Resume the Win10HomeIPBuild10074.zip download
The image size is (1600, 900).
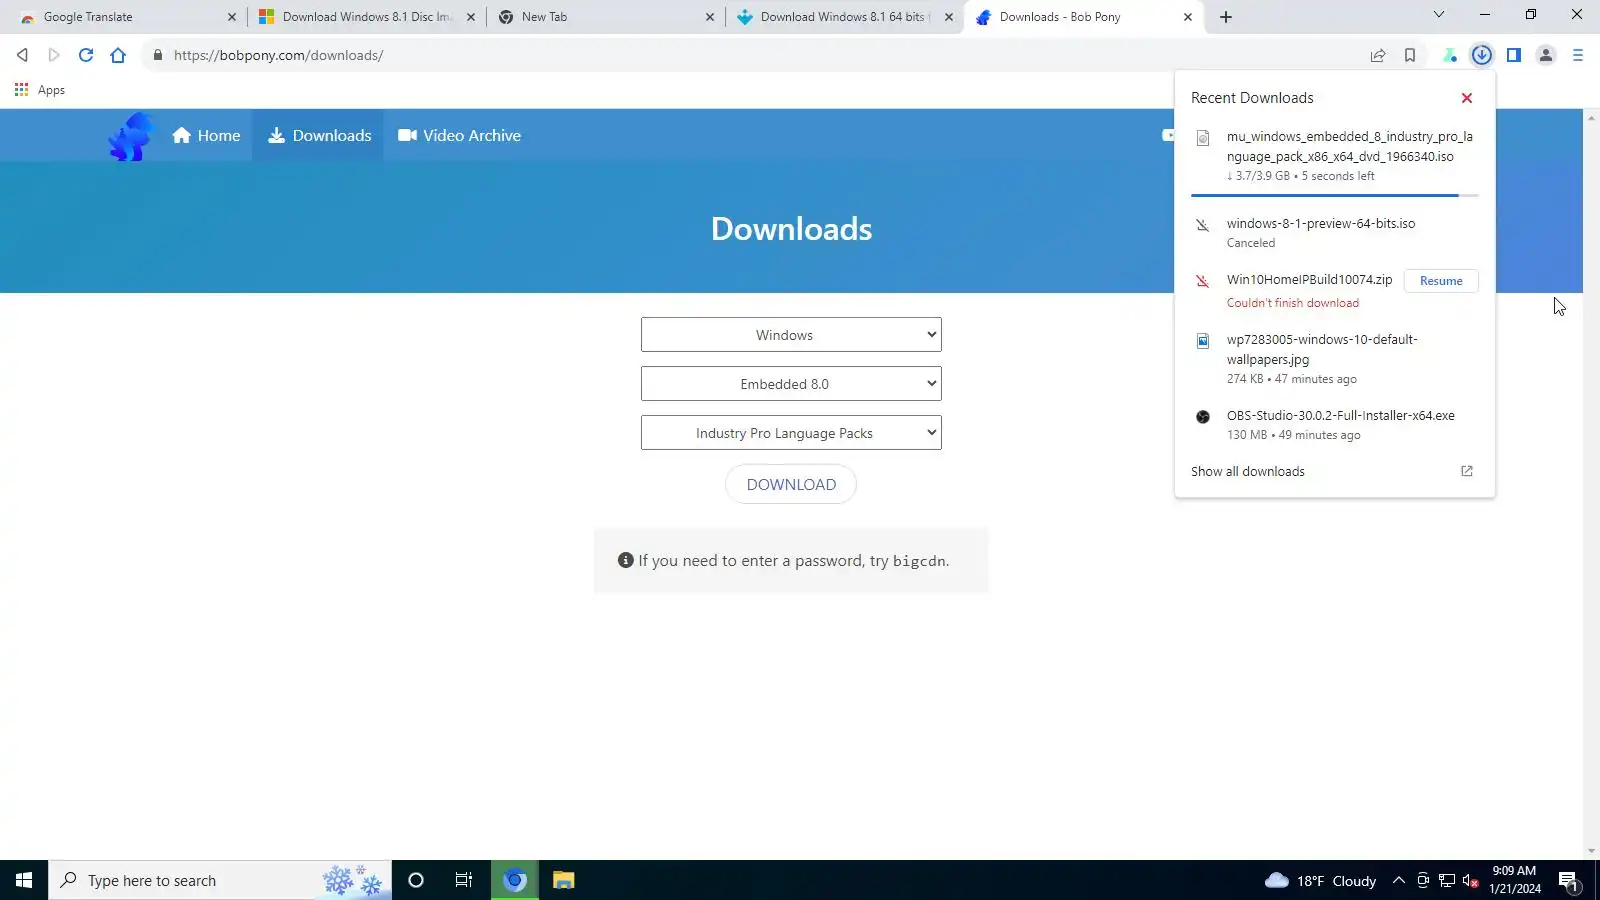coord(1441,281)
